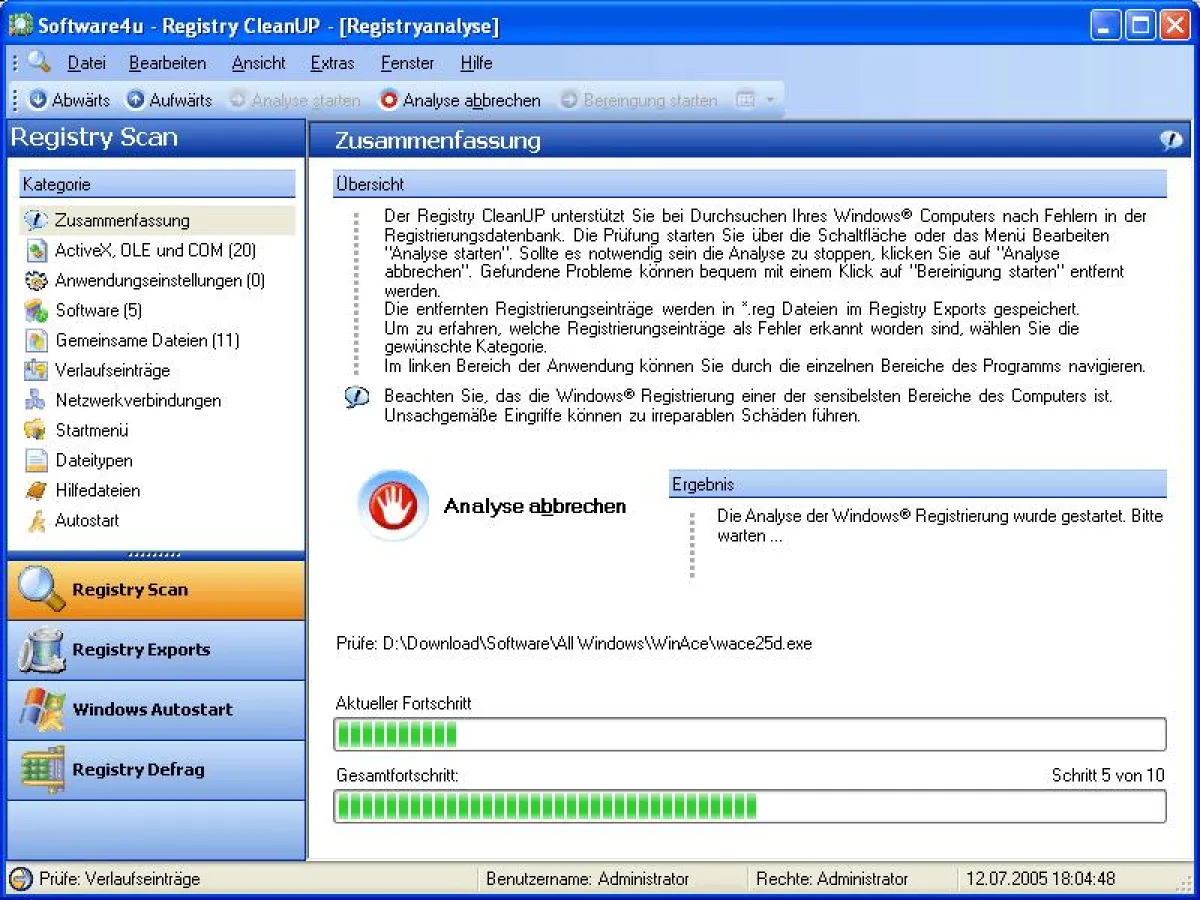Open the Extras menu
1200x900 pixels.
pos(332,63)
